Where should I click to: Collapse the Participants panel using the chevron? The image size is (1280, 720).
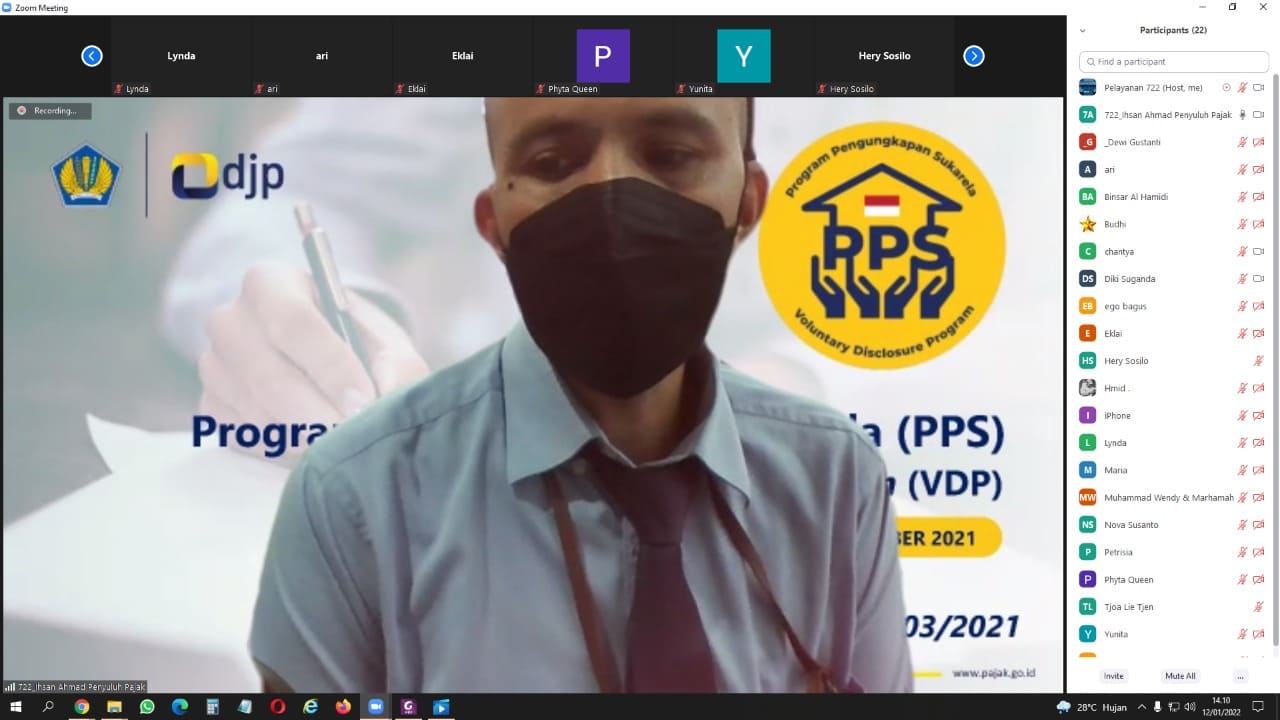1082,31
